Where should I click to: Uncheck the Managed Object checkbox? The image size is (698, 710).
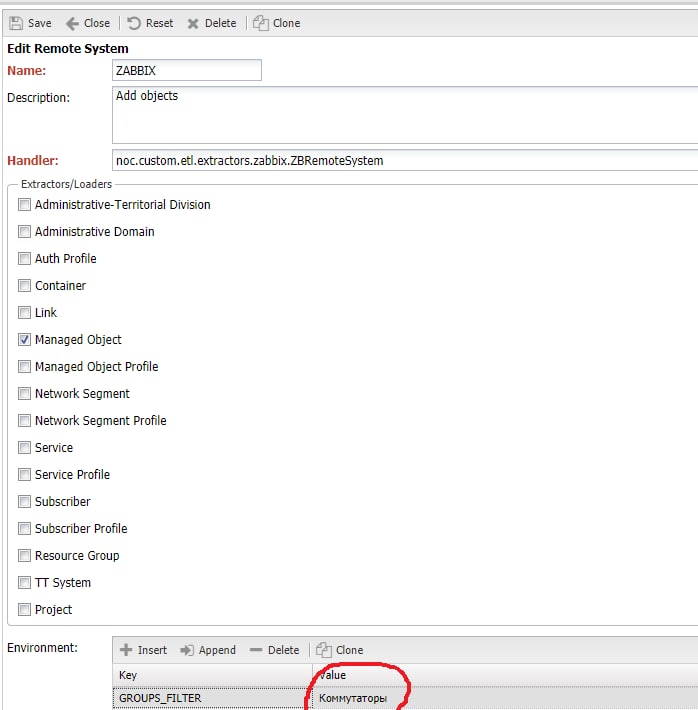coord(24,340)
